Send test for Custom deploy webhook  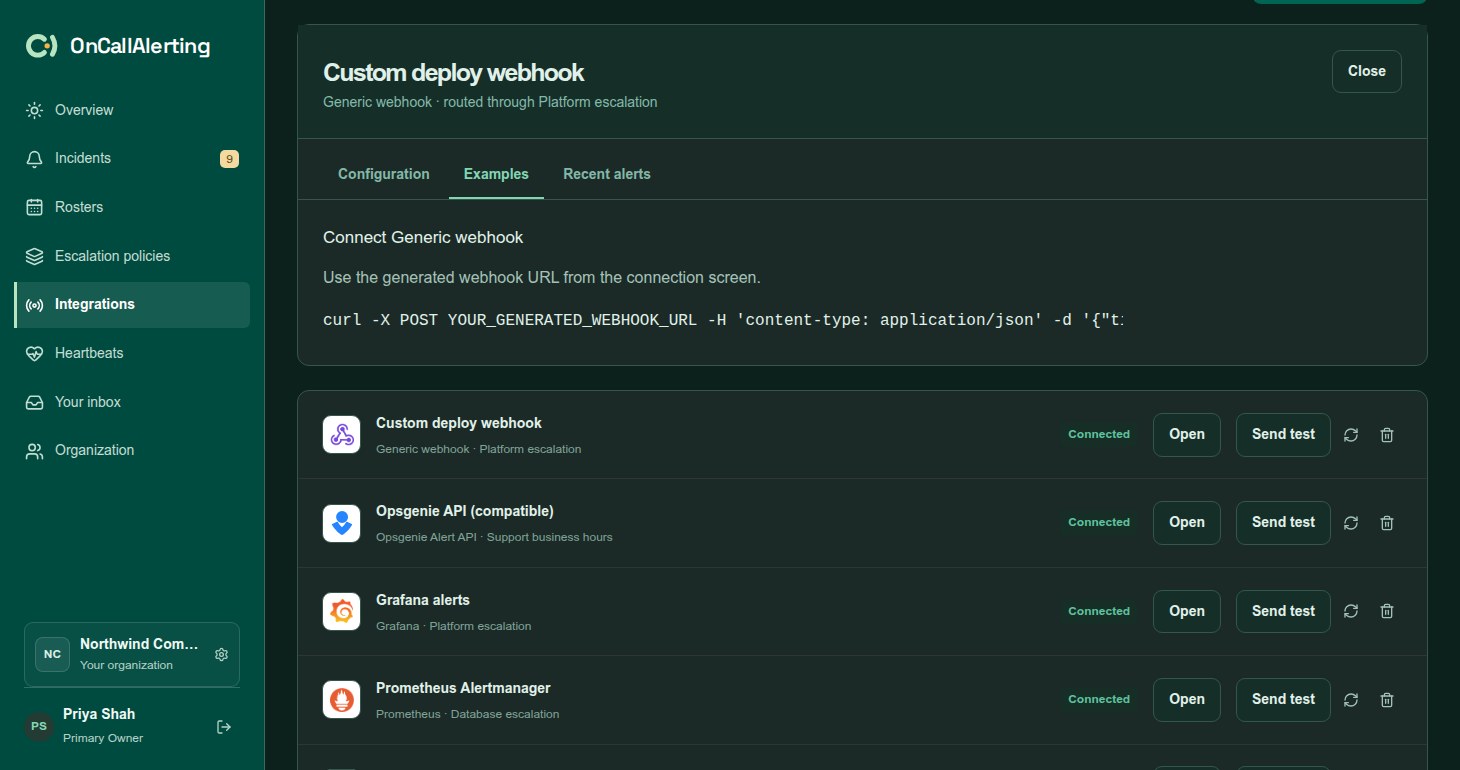click(1283, 434)
